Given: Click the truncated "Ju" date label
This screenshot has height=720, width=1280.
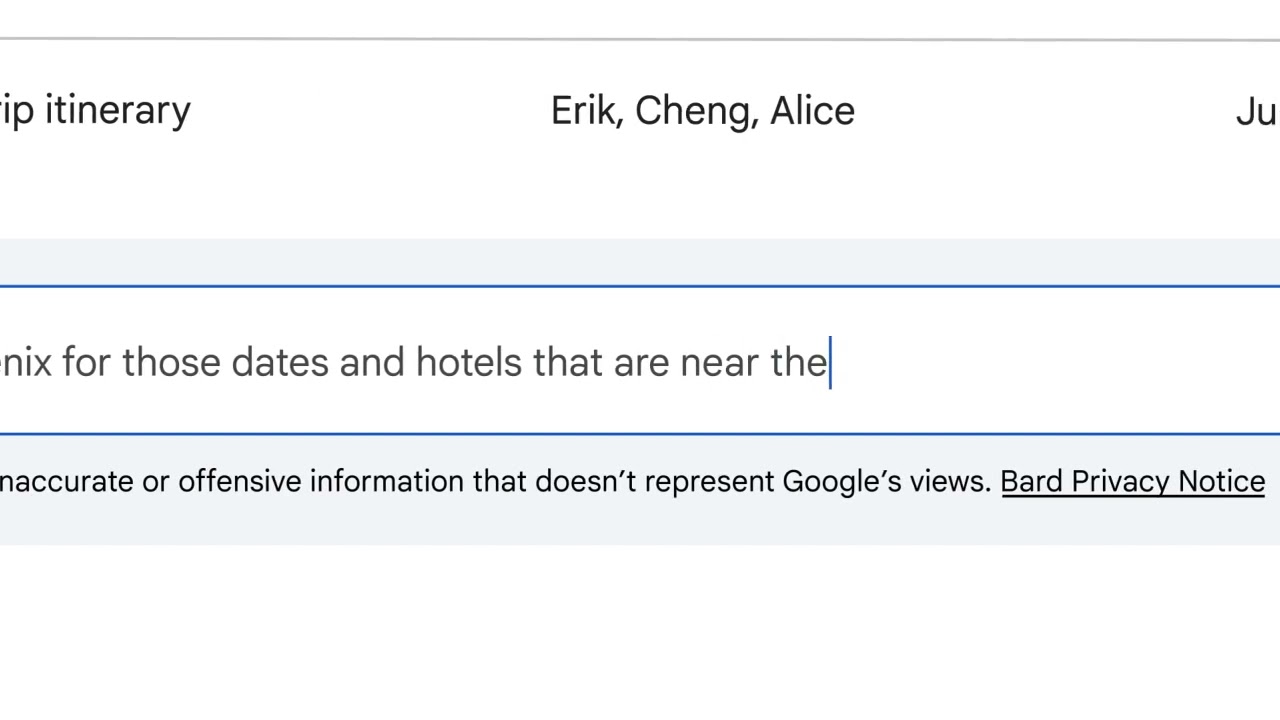Looking at the screenshot, I should click(1256, 110).
